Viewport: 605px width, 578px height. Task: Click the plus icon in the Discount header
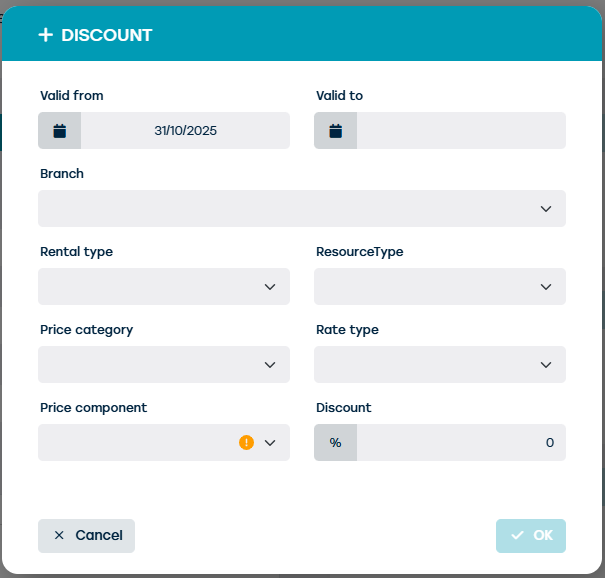click(45, 35)
